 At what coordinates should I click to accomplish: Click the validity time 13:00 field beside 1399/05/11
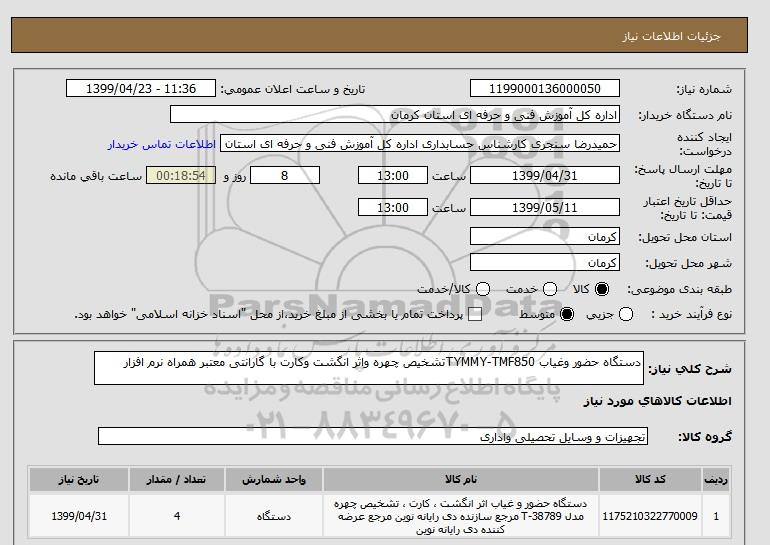pos(393,207)
